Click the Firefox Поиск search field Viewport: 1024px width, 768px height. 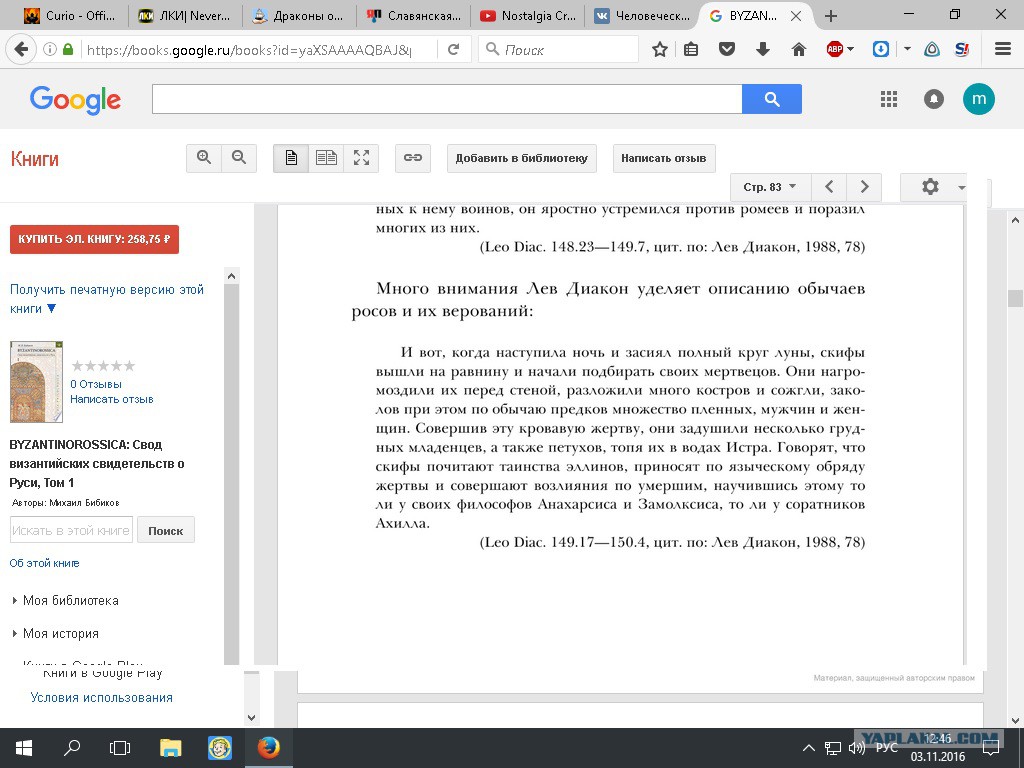coord(558,49)
